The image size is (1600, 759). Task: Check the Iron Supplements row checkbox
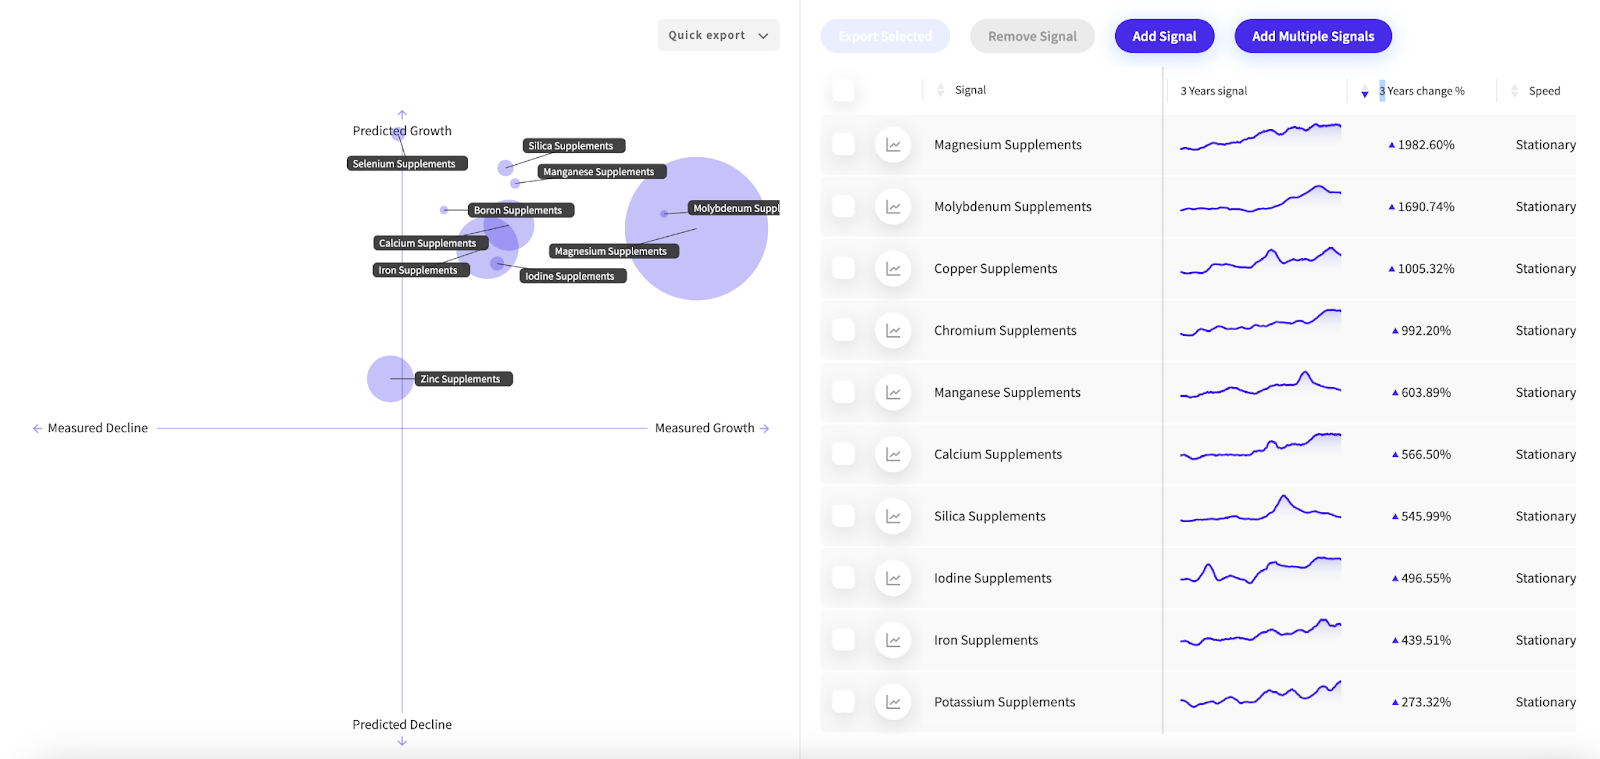click(x=843, y=641)
